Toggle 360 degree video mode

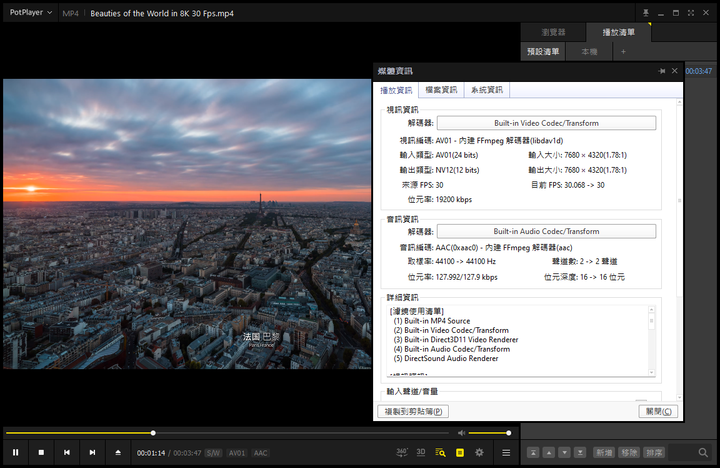(401, 452)
